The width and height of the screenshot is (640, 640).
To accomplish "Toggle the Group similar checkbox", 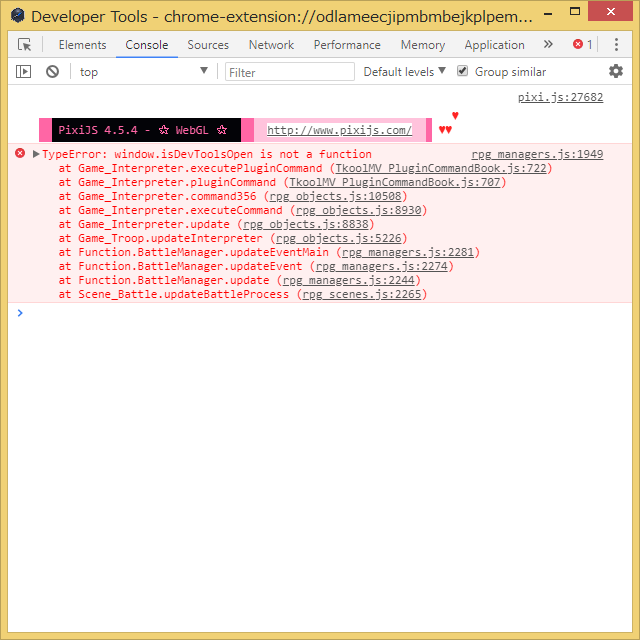I will [462, 71].
